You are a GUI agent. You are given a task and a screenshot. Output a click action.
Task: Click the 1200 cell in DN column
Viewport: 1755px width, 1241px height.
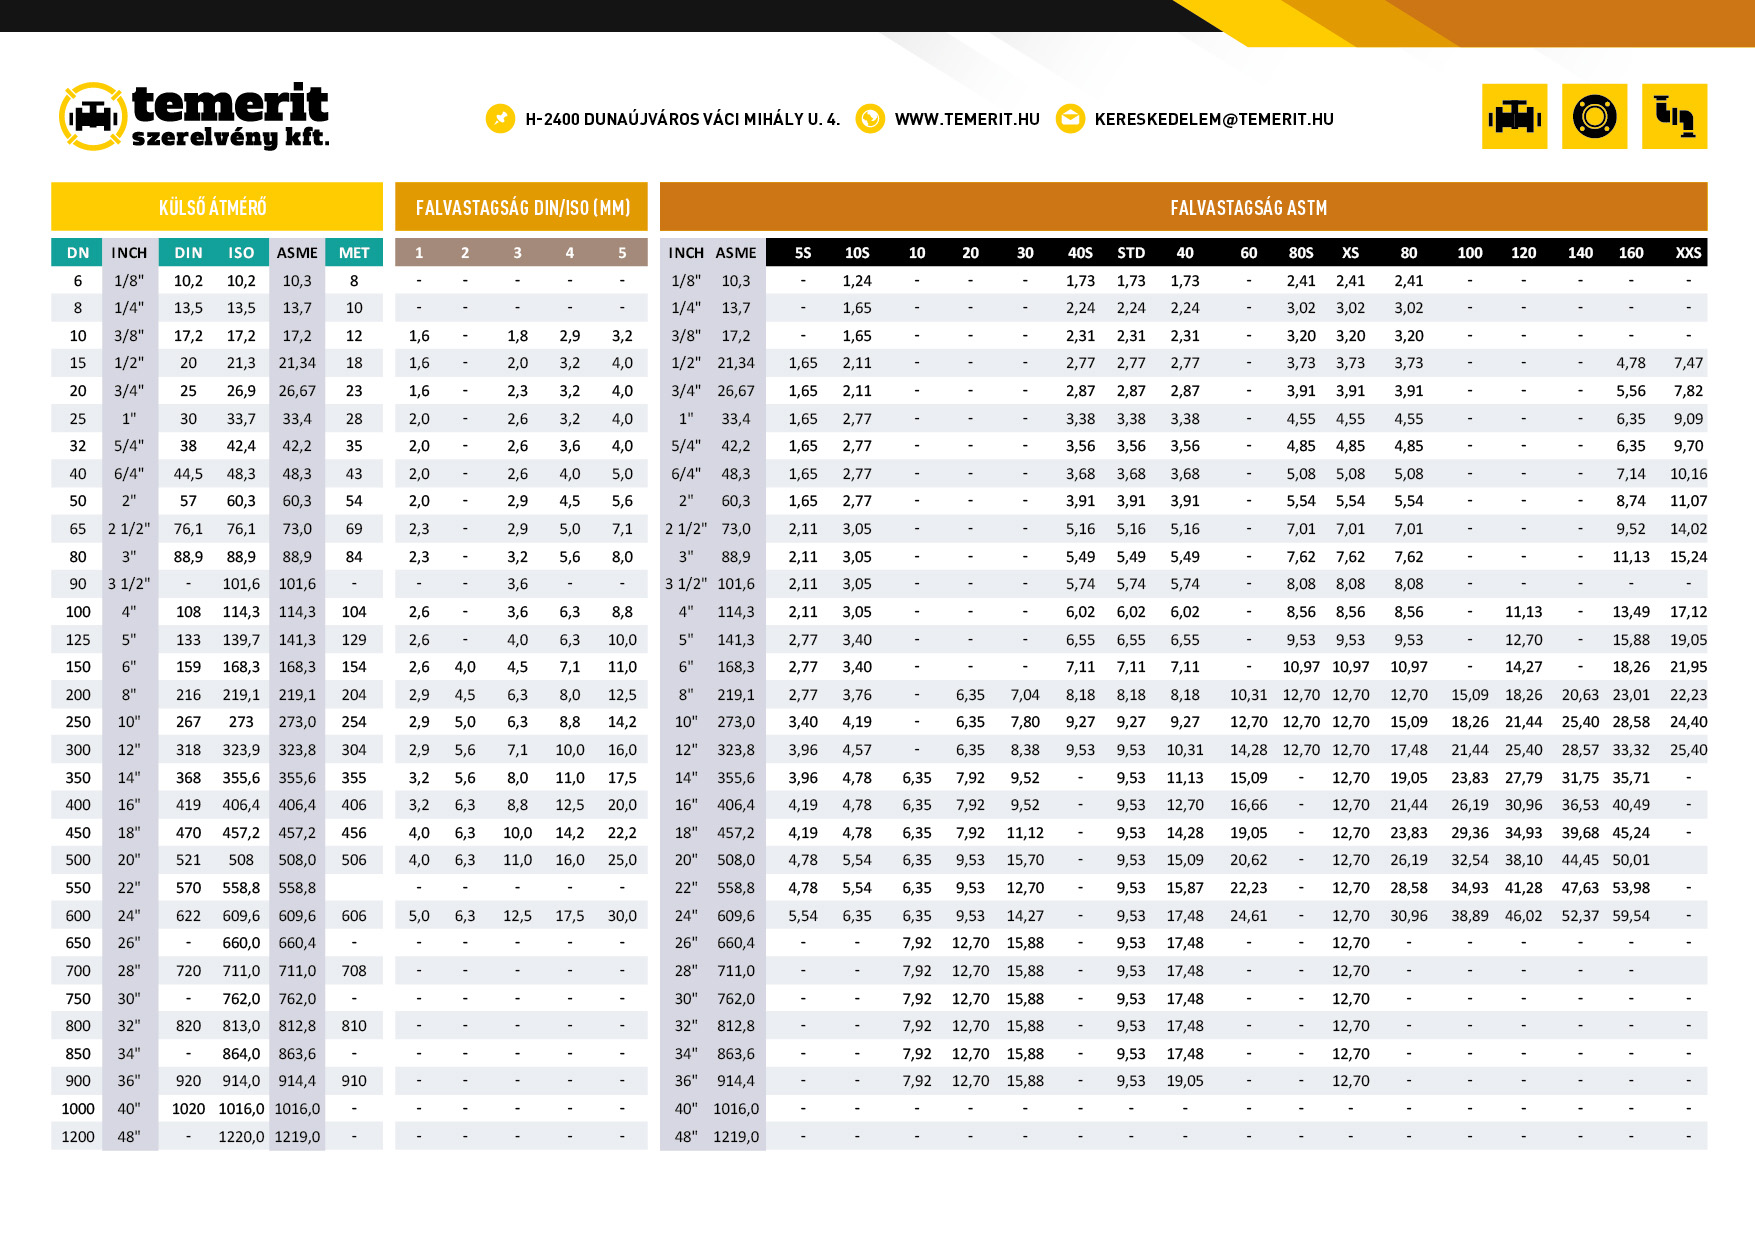point(78,1137)
